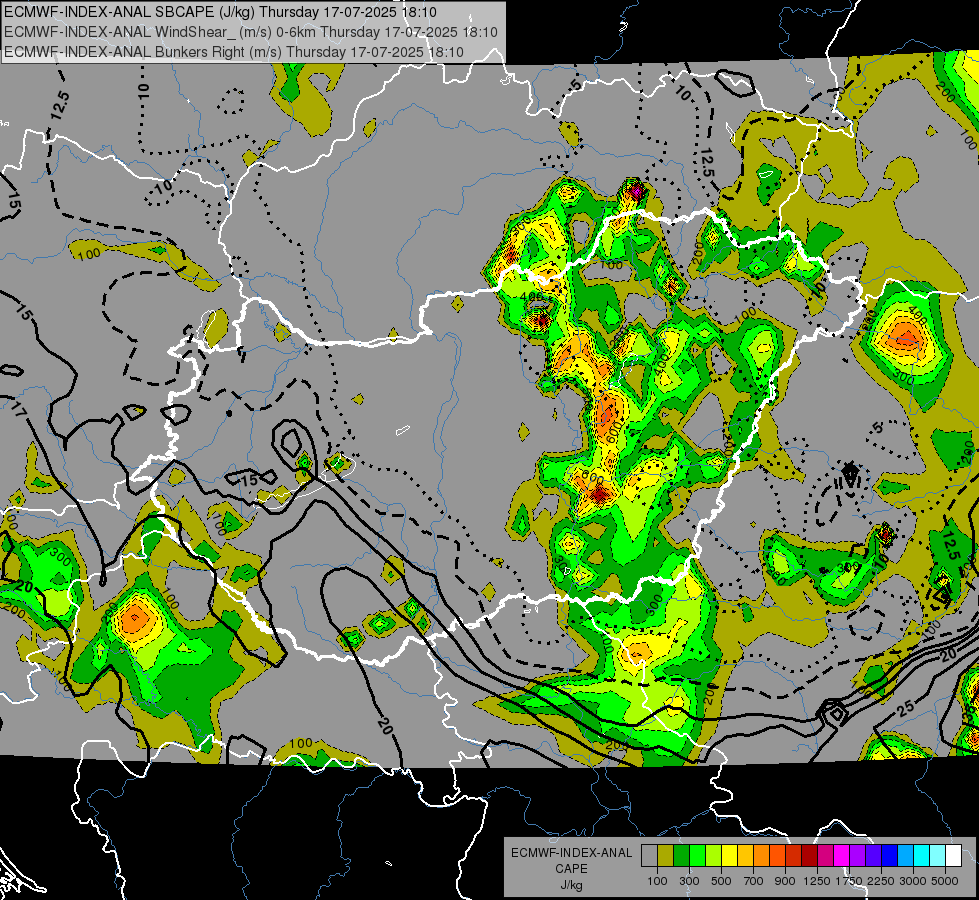Screen dimensions: 979x900
Task: Click the 1250 tick label in legend
Action: coord(817,881)
